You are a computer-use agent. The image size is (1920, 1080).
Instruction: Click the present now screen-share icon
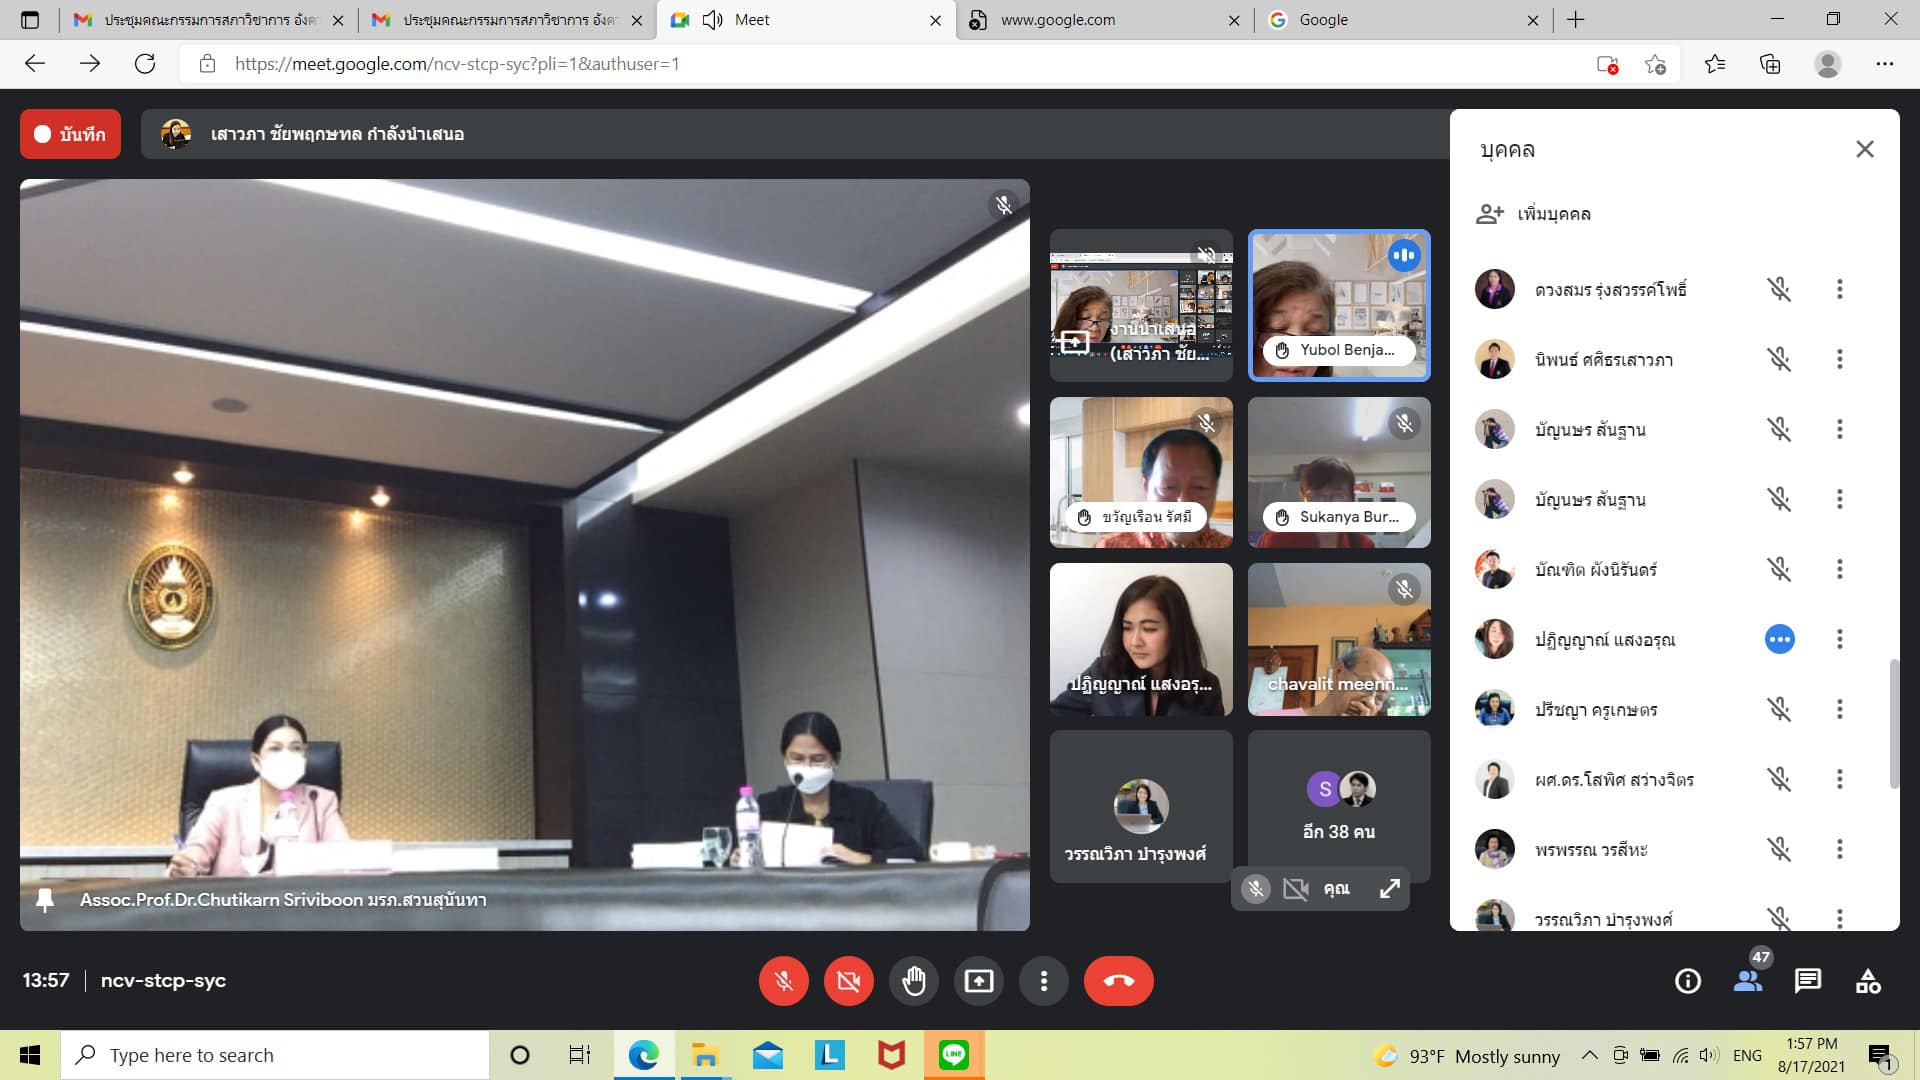(978, 981)
